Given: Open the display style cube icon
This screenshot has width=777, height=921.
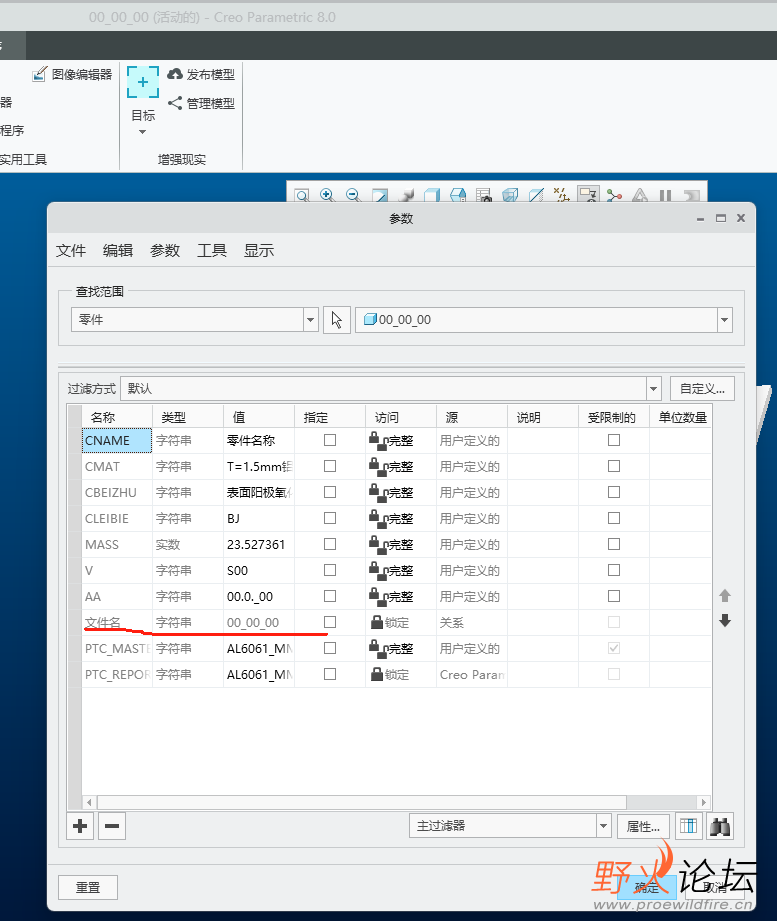Looking at the screenshot, I should pyautogui.click(x=432, y=196).
